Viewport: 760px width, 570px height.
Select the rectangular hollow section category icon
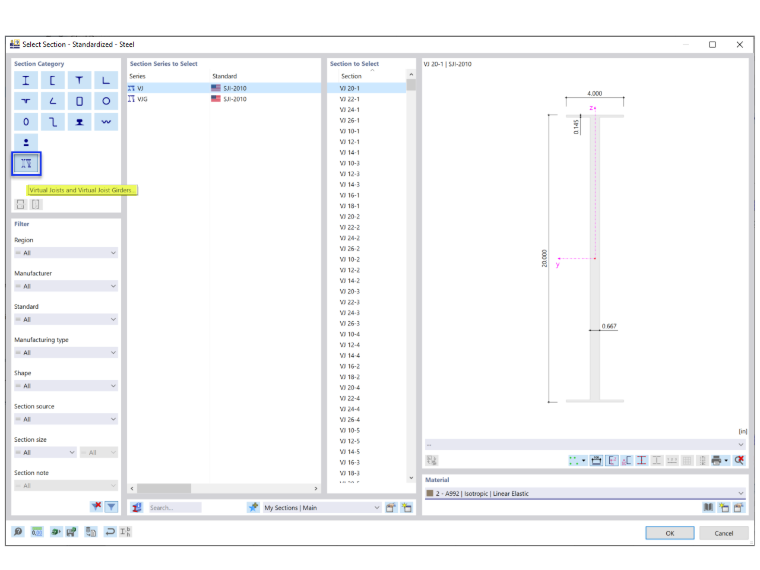click(79, 101)
